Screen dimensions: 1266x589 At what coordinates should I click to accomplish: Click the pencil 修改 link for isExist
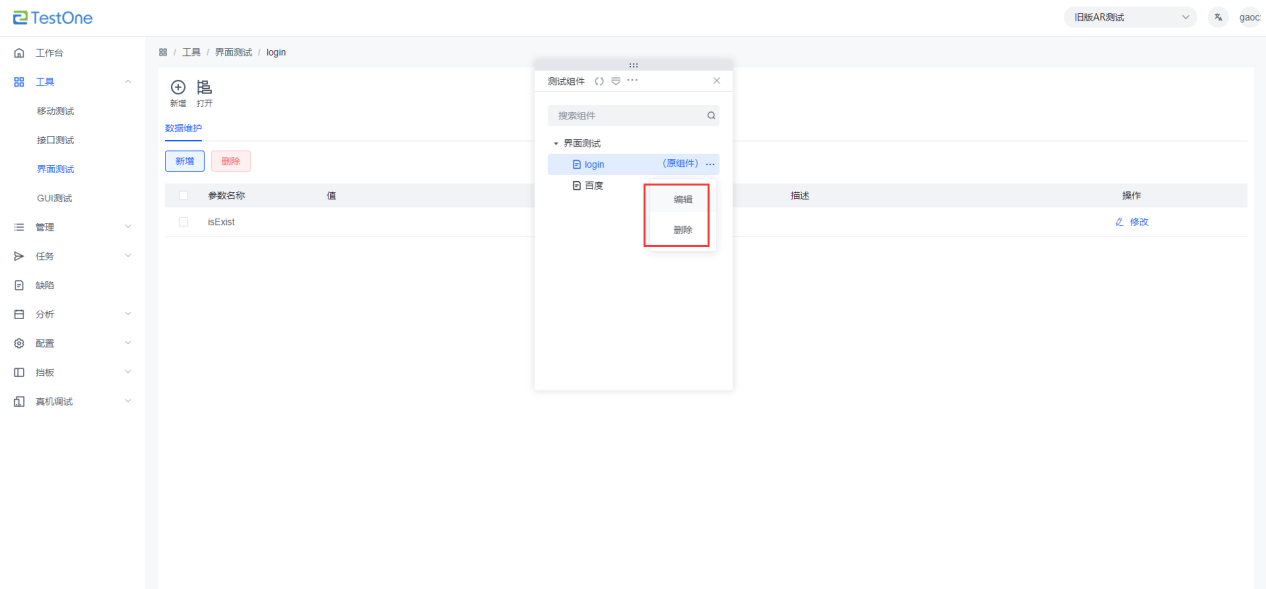(1132, 222)
